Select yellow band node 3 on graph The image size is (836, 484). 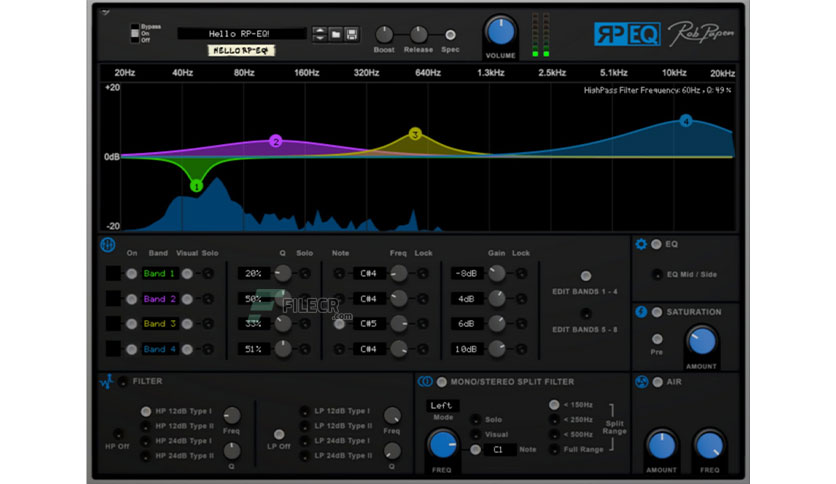coord(415,134)
